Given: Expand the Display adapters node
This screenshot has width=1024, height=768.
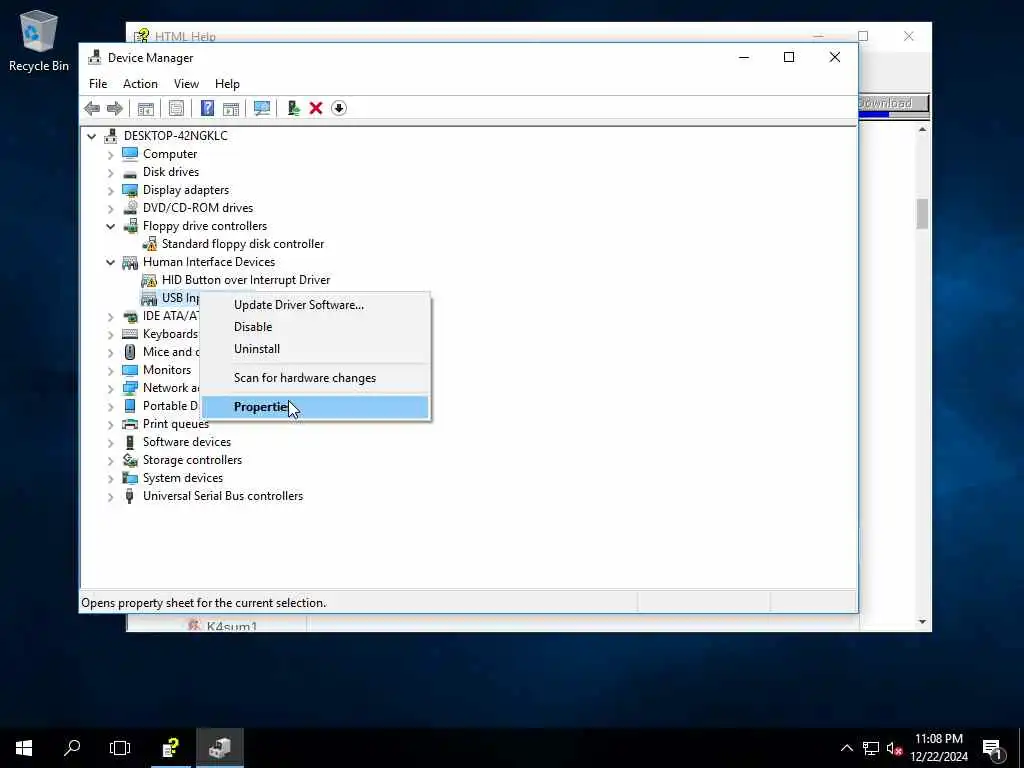Looking at the screenshot, I should click(110, 191).
